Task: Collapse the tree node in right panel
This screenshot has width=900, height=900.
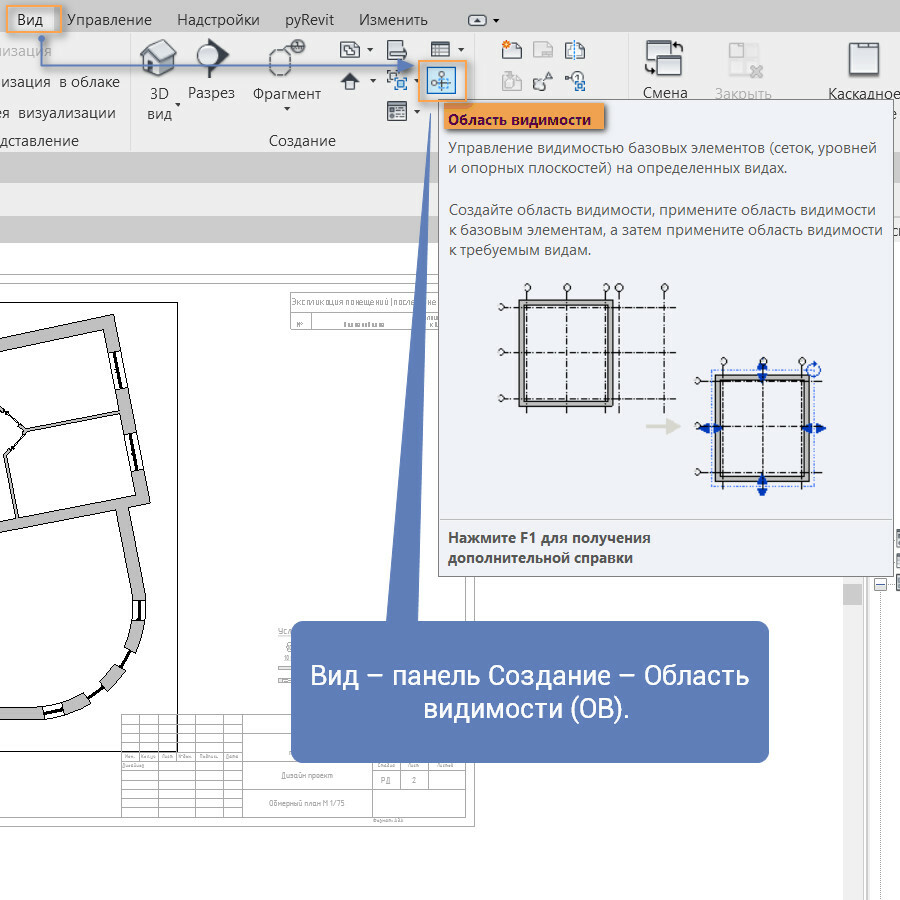Action: pyautogui.click(x=880, y=585)
